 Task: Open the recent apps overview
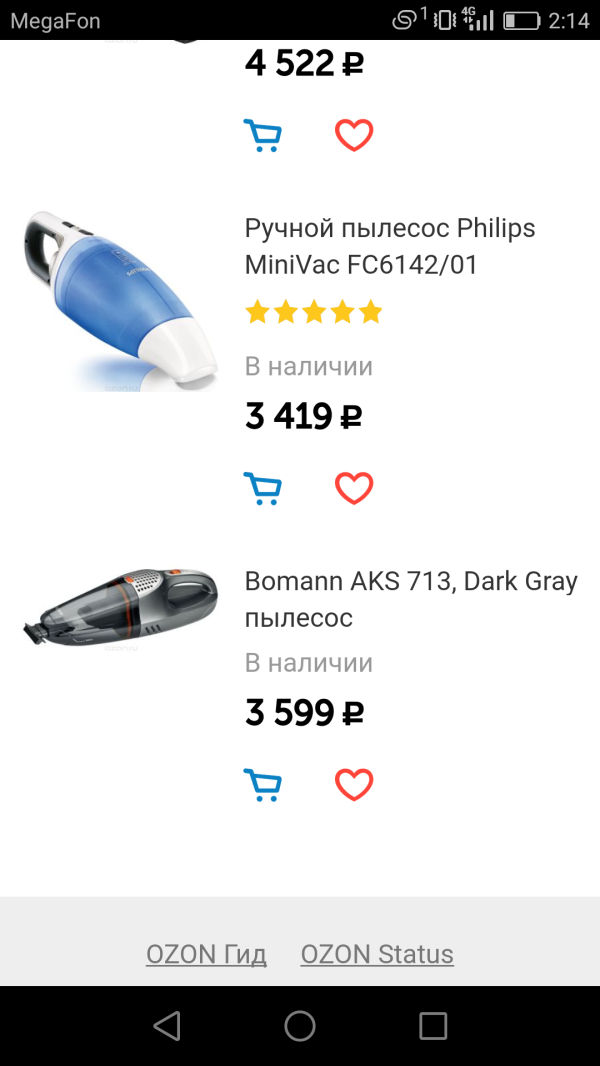433,1026
